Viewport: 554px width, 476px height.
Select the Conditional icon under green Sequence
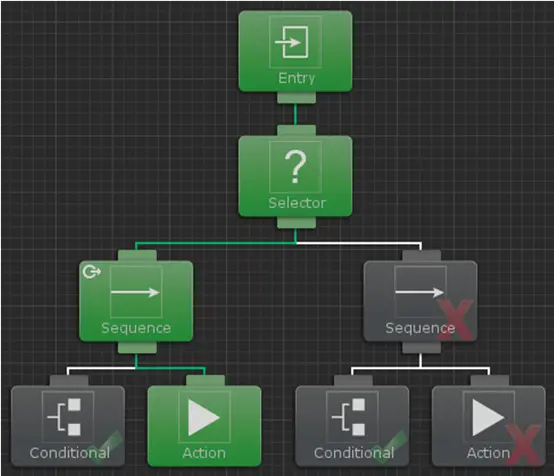tap(68, 417)
